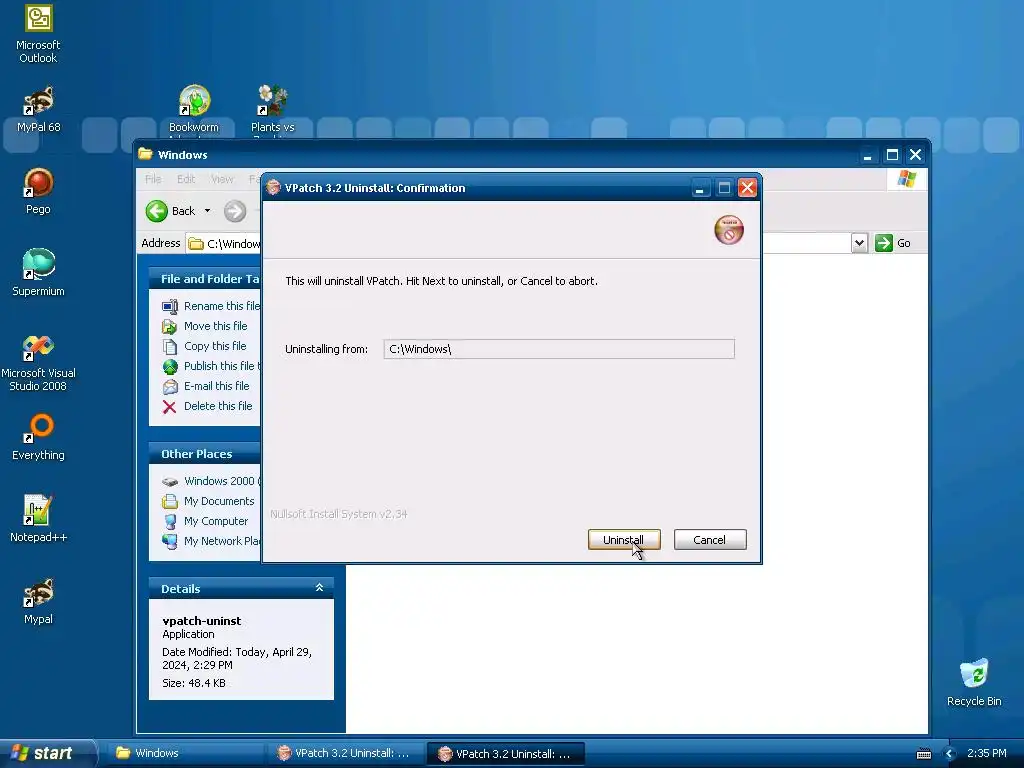Expand hidden tray icons arrow
Screen dimensions: 1024x768
(950, 754)
